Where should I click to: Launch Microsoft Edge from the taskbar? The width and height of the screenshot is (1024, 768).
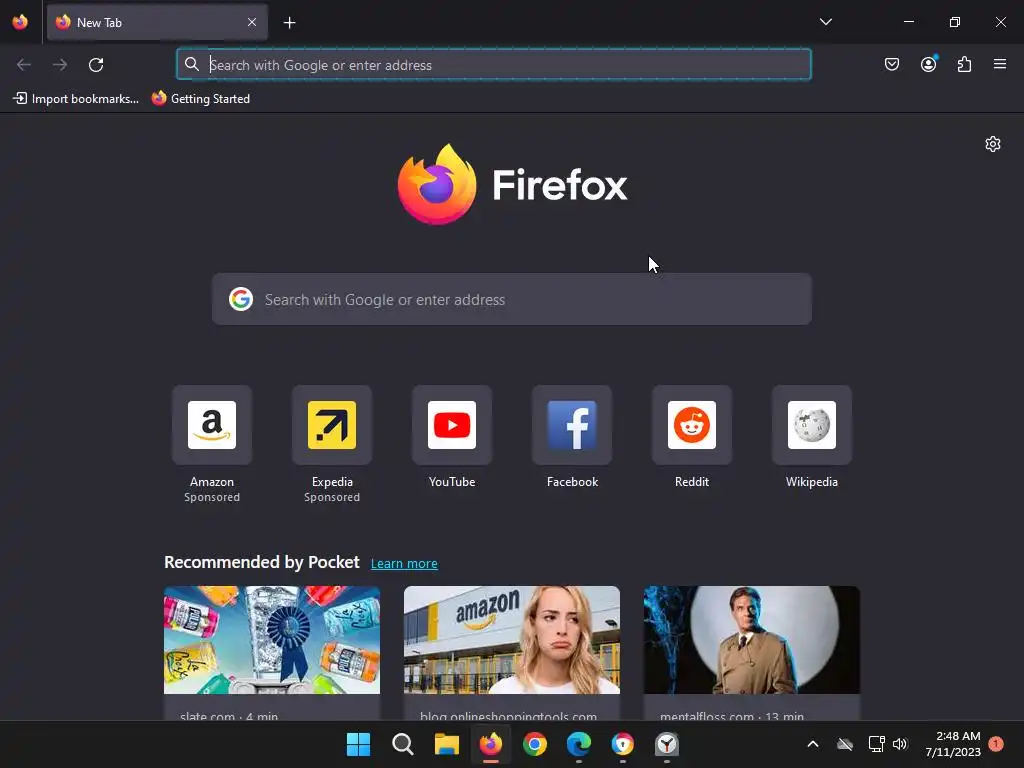click(579, 744)
